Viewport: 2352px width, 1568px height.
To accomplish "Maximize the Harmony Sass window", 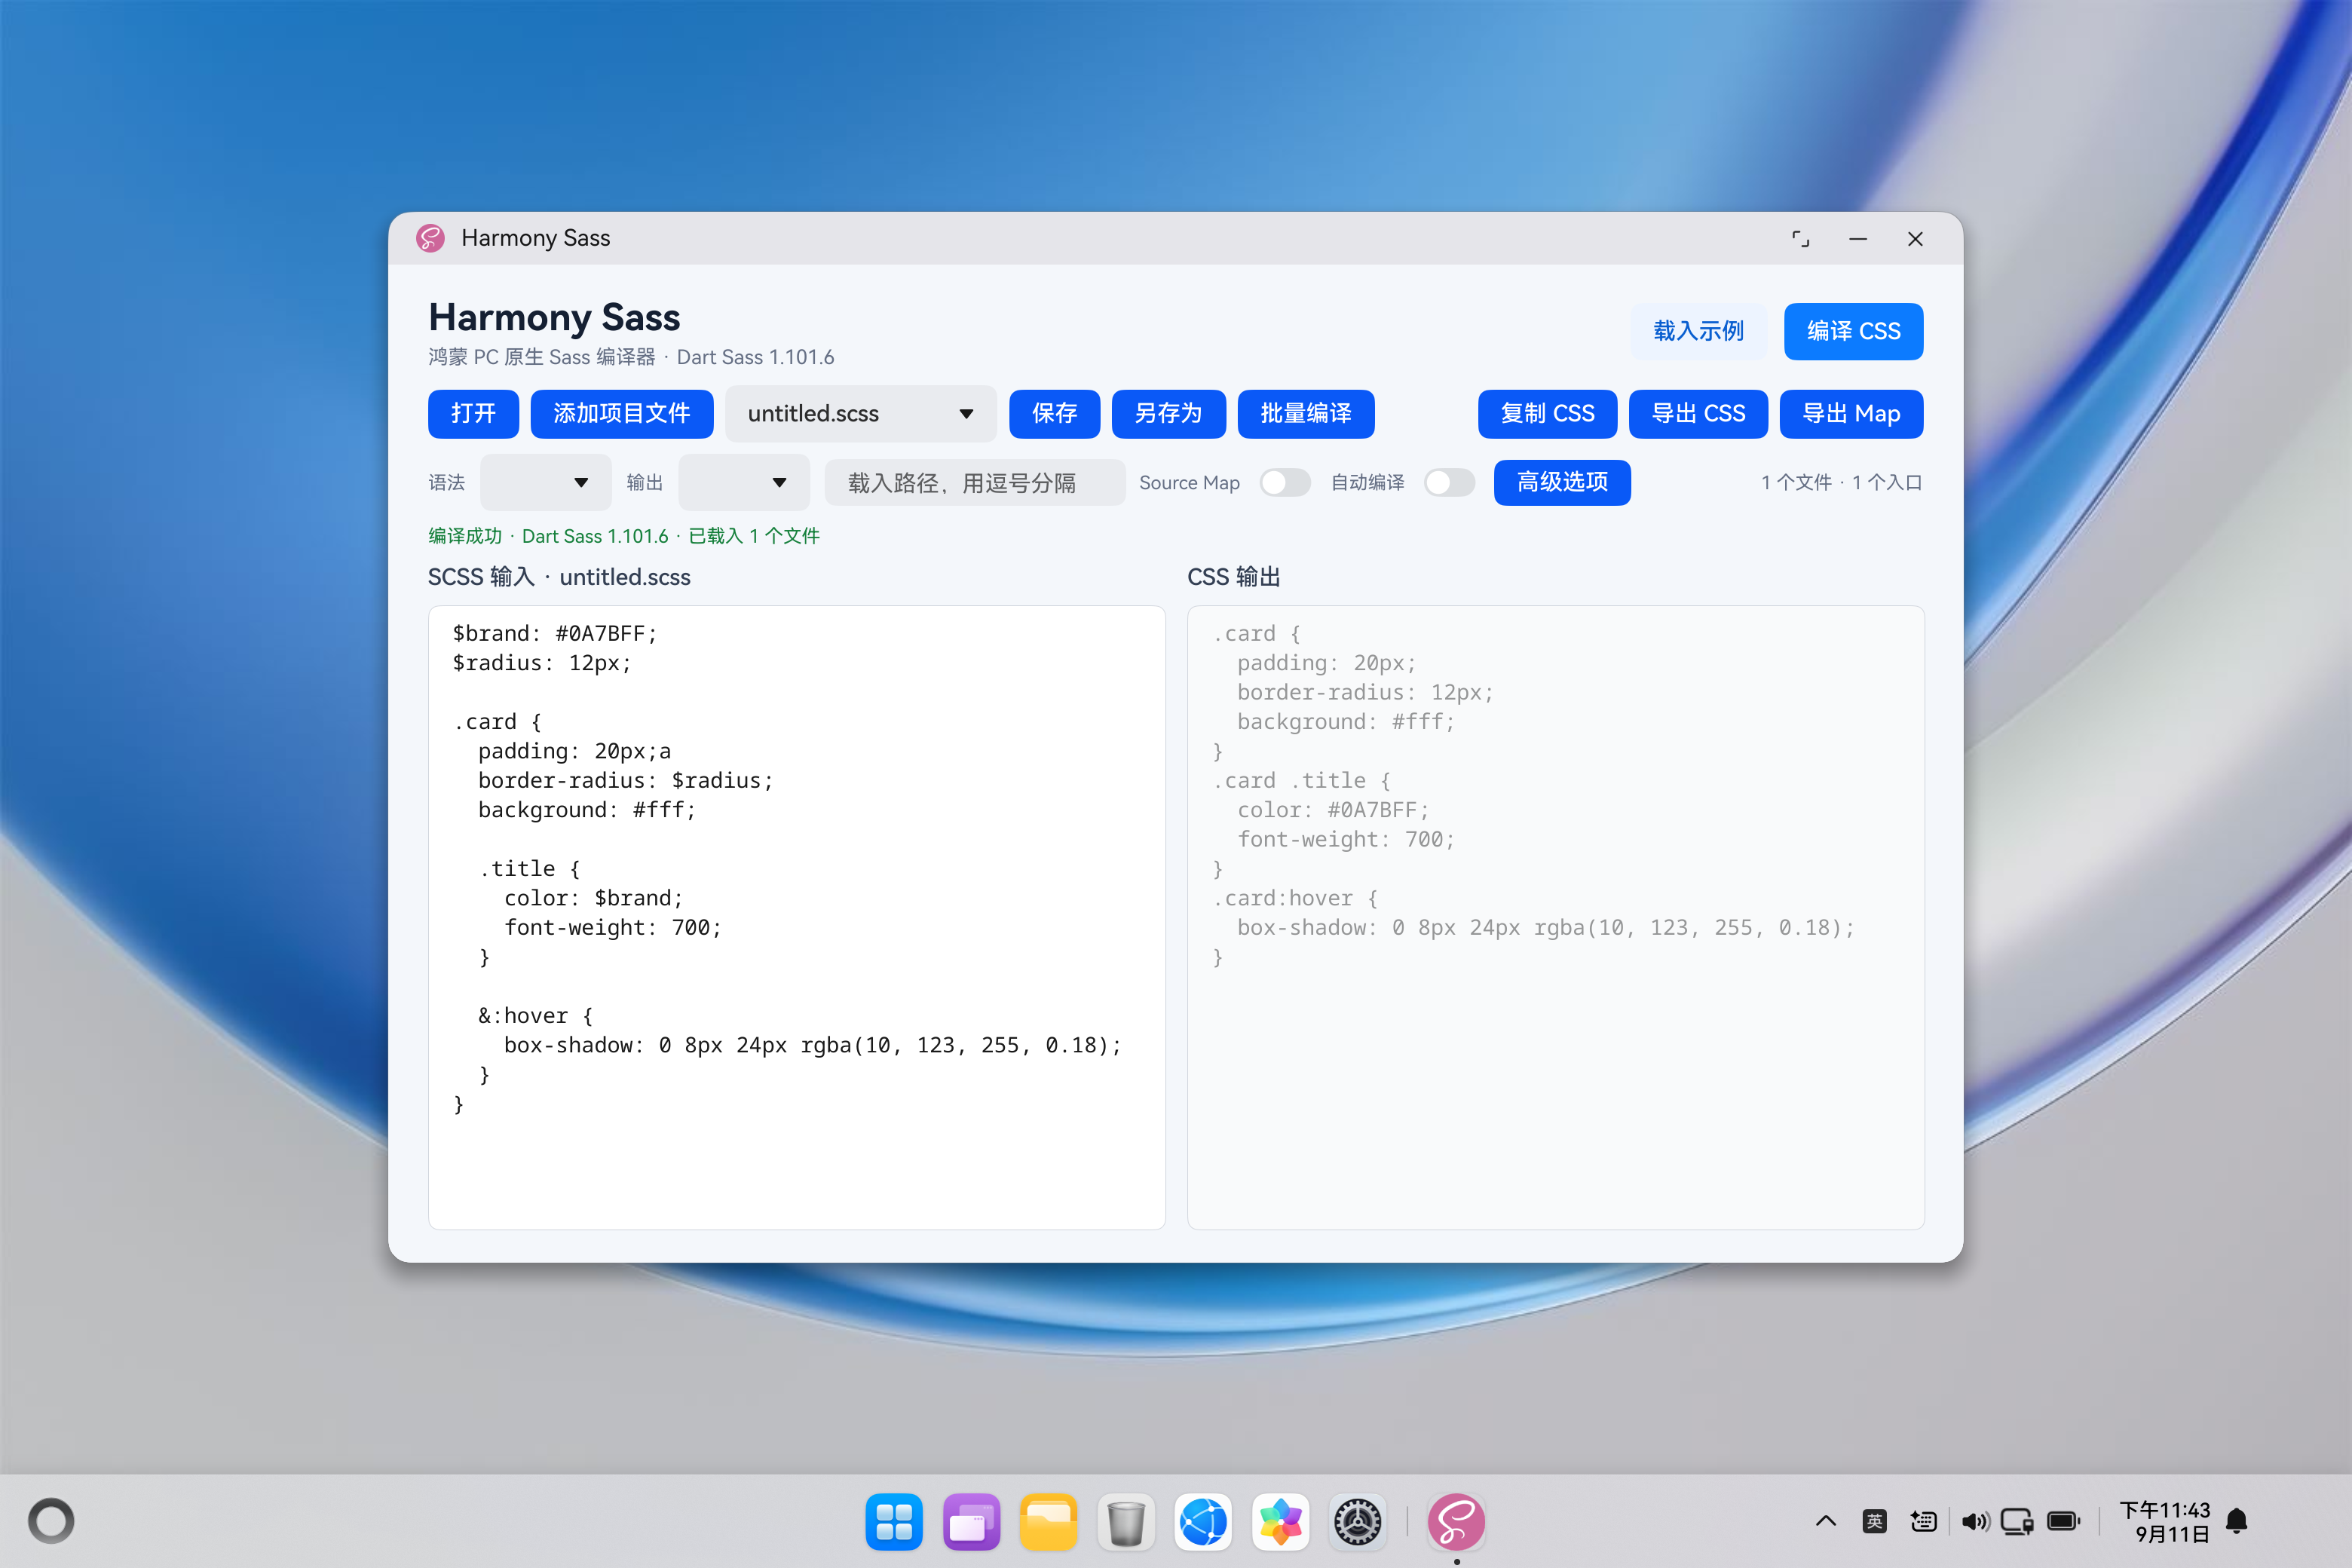I will 1800,239.
